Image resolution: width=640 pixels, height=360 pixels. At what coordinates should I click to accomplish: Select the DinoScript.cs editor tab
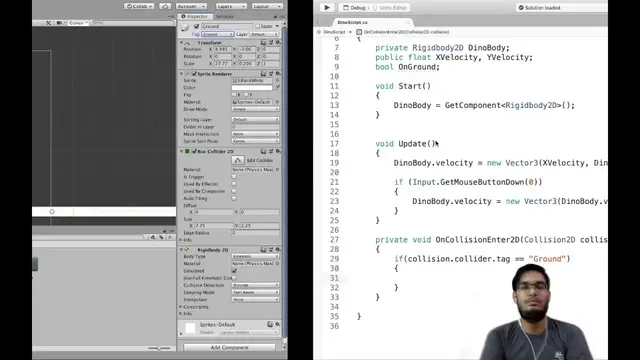(353, 22)
